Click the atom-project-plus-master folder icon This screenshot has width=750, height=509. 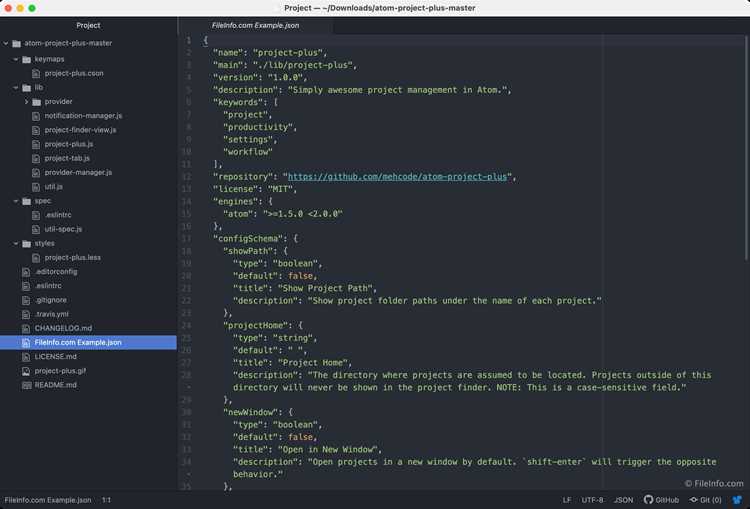pyautogui.click(x=16, y=44)
